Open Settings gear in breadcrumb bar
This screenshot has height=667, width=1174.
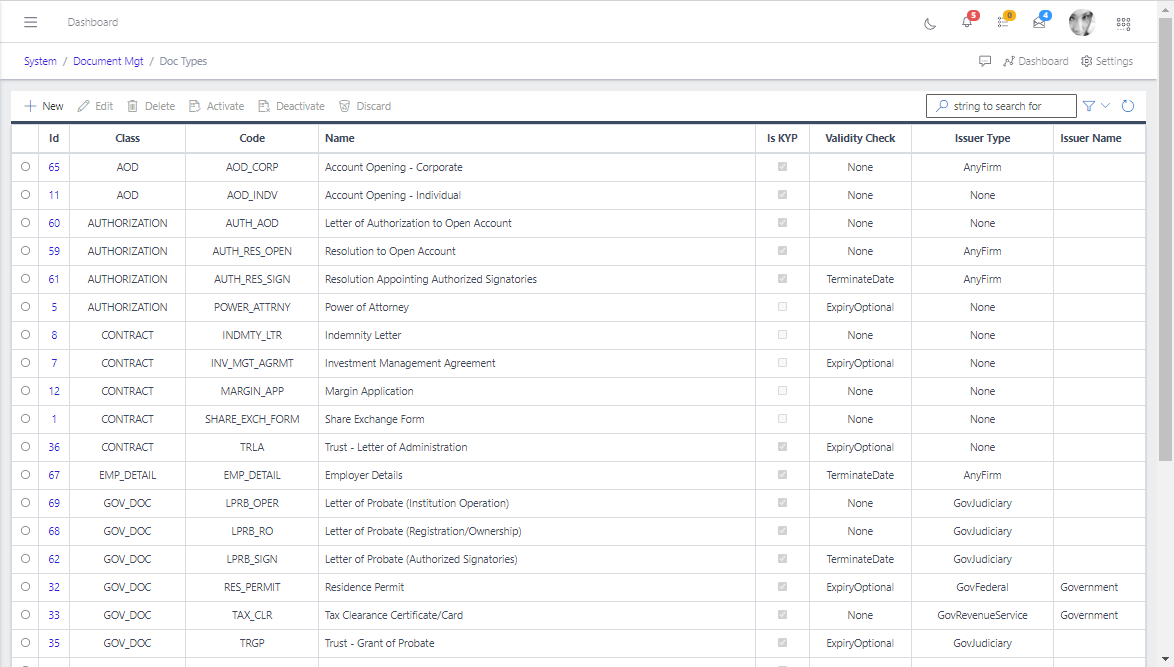(1107, 61)
